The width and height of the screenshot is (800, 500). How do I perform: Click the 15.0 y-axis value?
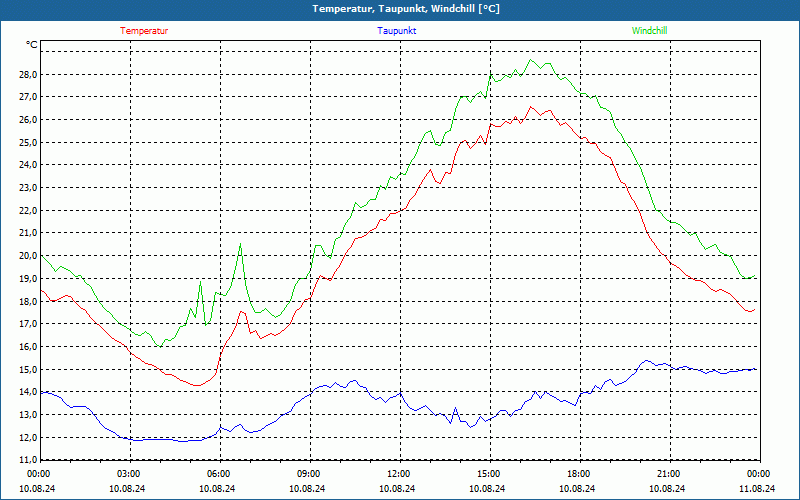(27, 370)
